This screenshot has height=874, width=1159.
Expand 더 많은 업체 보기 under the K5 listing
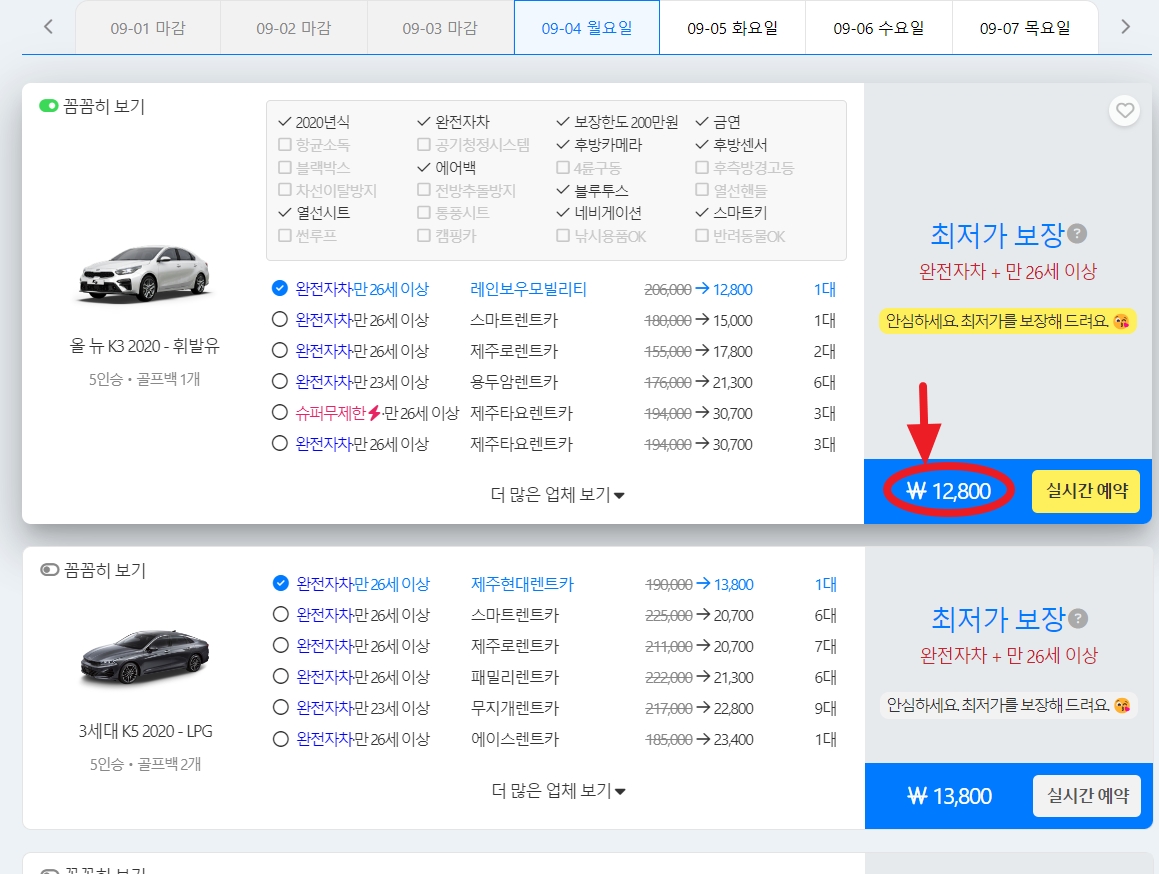pos(557,790)
